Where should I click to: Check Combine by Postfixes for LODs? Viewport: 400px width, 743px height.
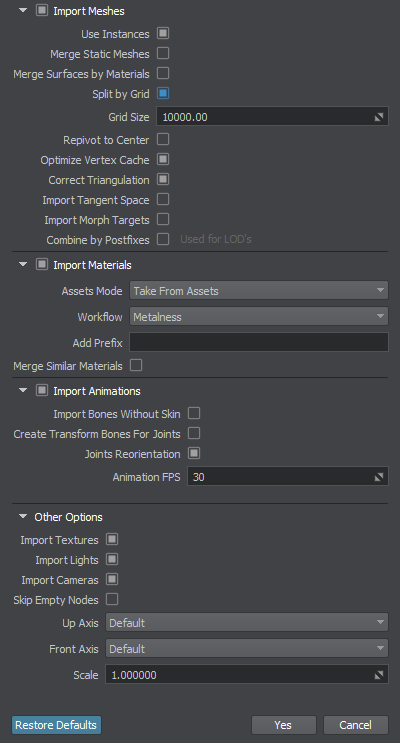point(163,239)
